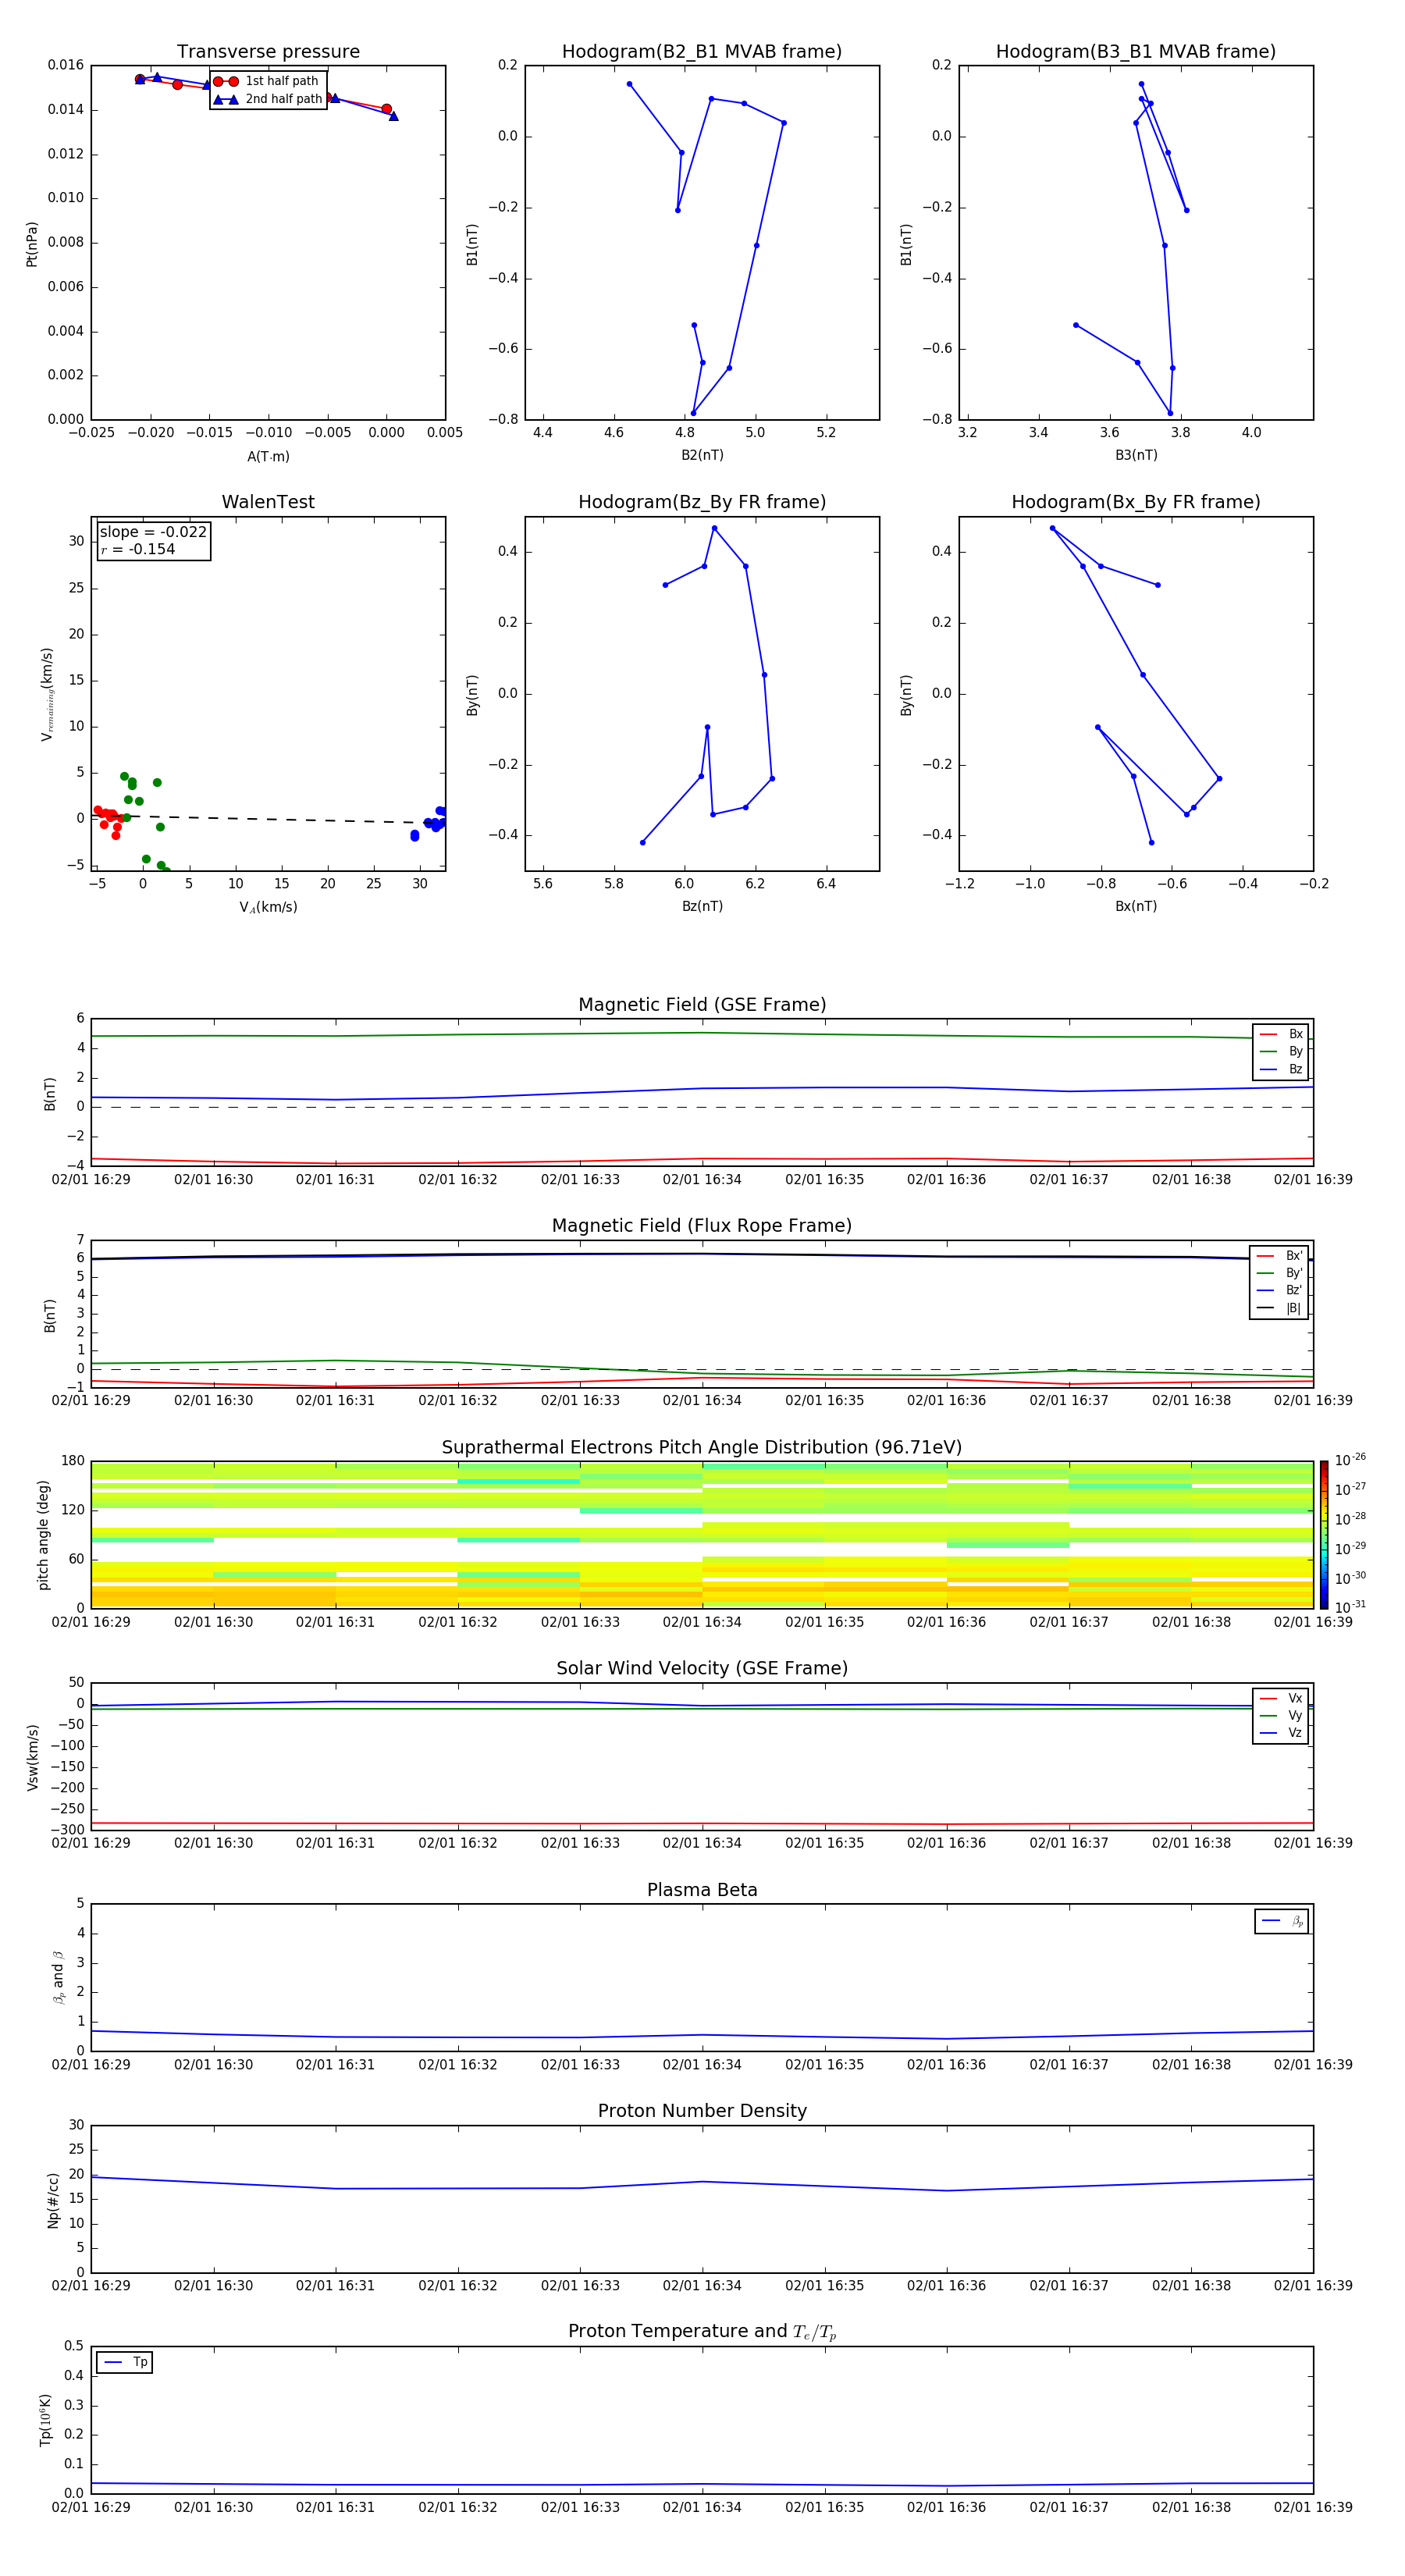
Task: Select the Vy entry in velocity legend
Action: click(1281, 1715)
